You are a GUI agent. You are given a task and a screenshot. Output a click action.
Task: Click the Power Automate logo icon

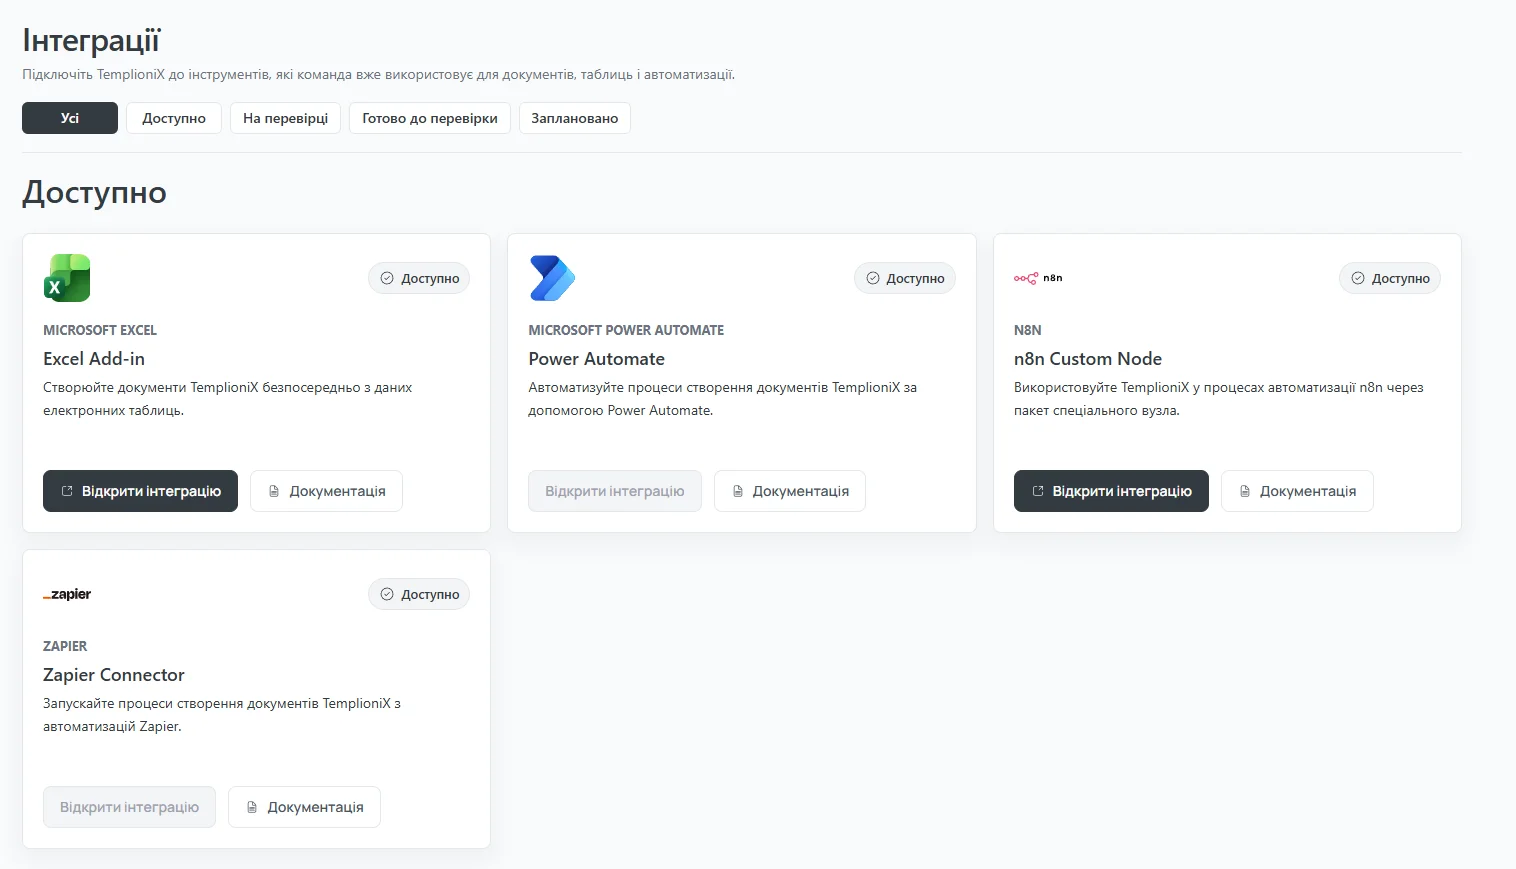tap(552, 278)
